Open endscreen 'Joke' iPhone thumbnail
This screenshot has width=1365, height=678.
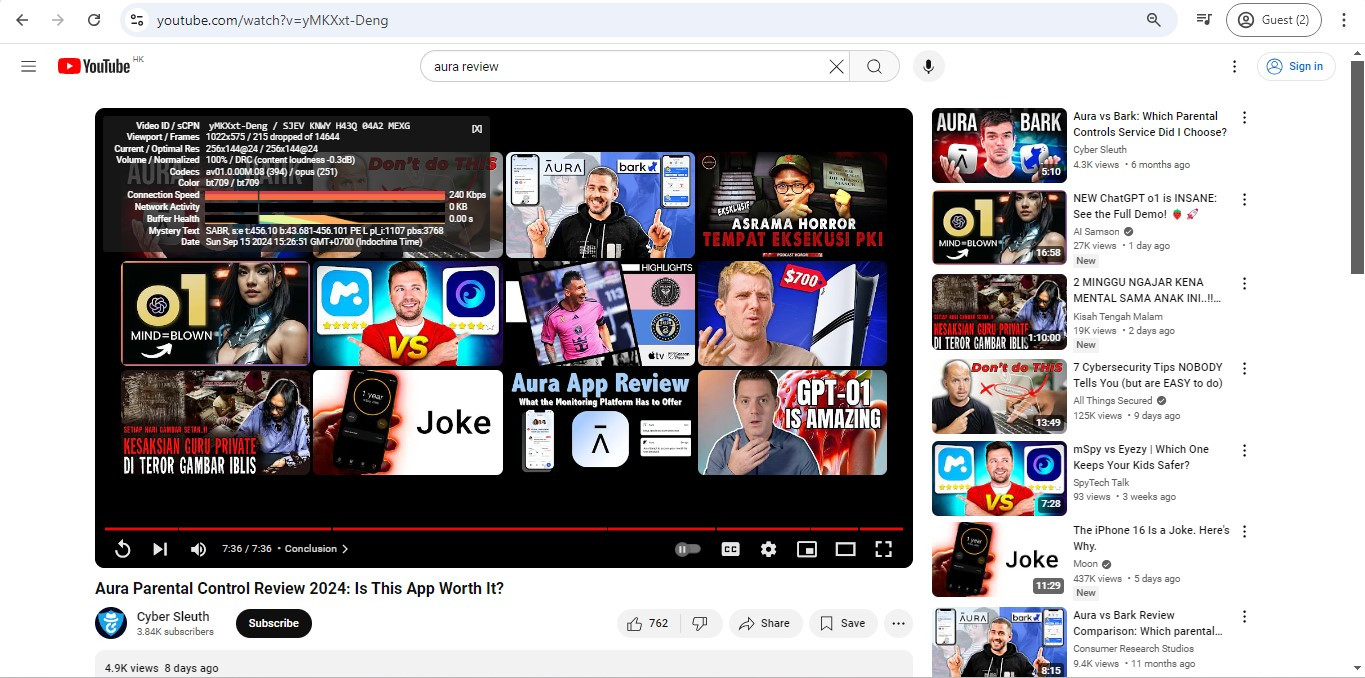point(408,422)
